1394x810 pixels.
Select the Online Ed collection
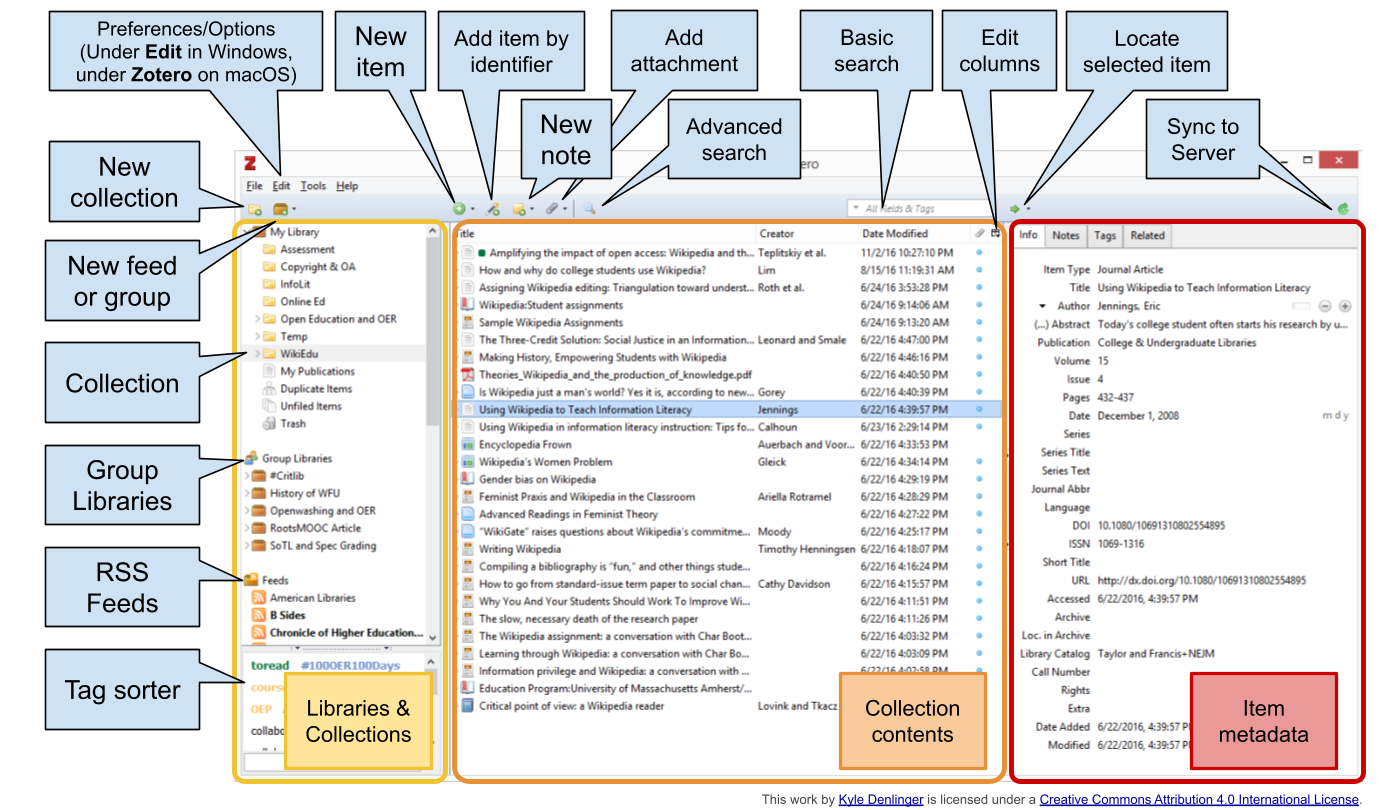tap(301, 302)
